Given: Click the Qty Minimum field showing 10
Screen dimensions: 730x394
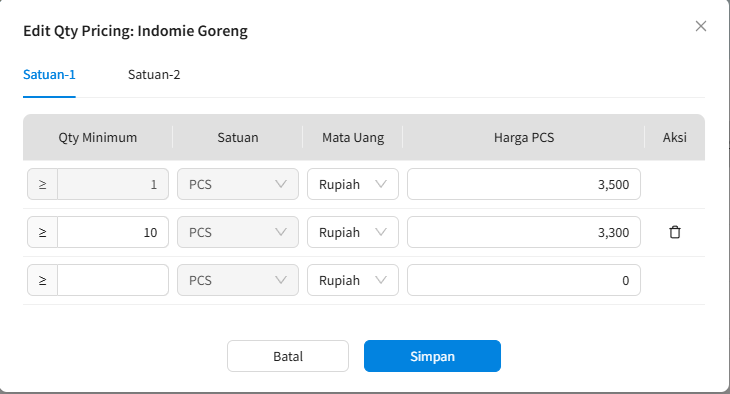Looking at the screenshot, I should pos(113,232).
